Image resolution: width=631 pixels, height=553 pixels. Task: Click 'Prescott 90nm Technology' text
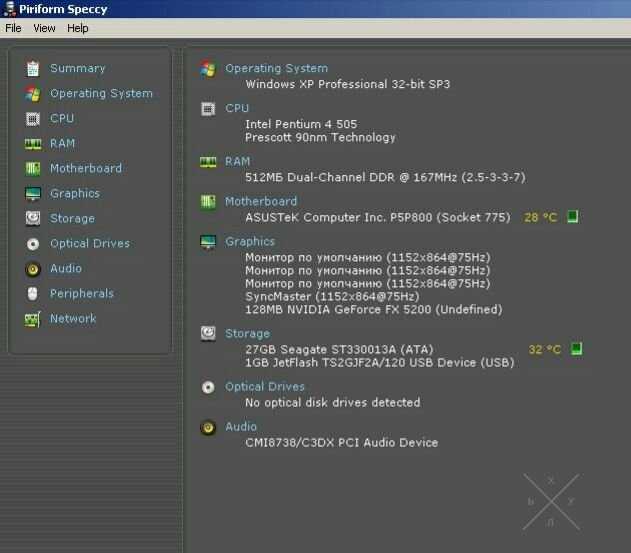click(x=320, y=137)
